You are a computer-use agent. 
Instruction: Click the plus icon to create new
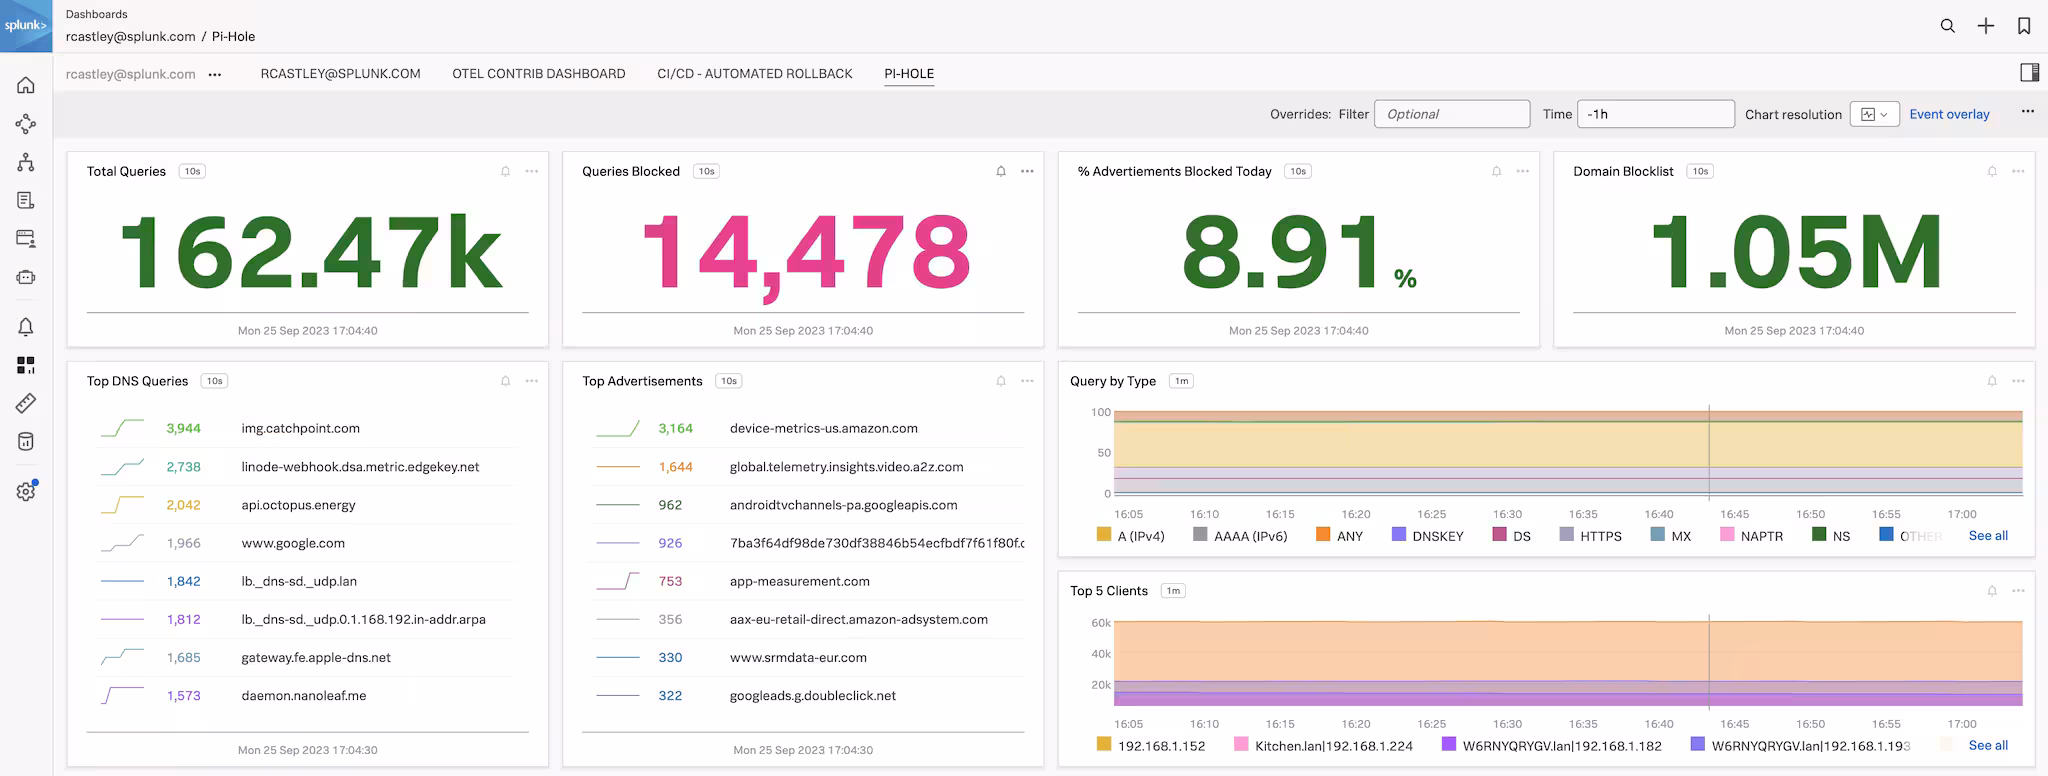coord(1985,26)
